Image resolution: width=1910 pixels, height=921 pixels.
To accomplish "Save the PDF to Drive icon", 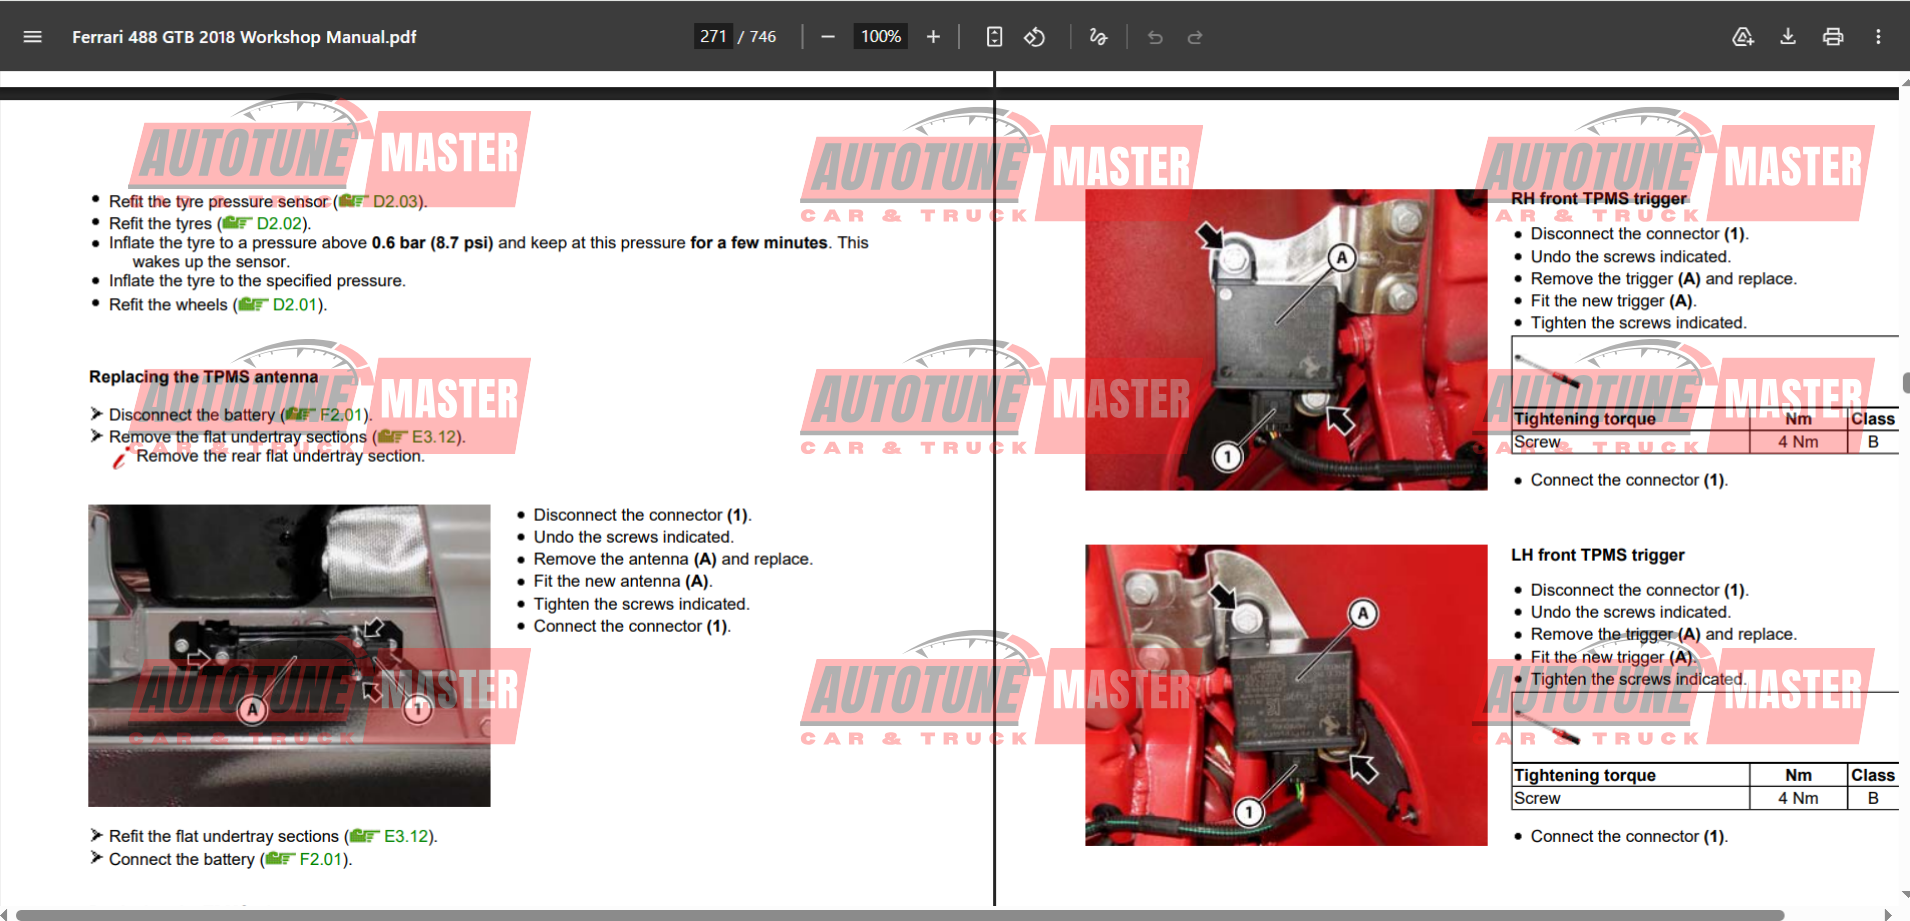I will [x=1743, y=37].
